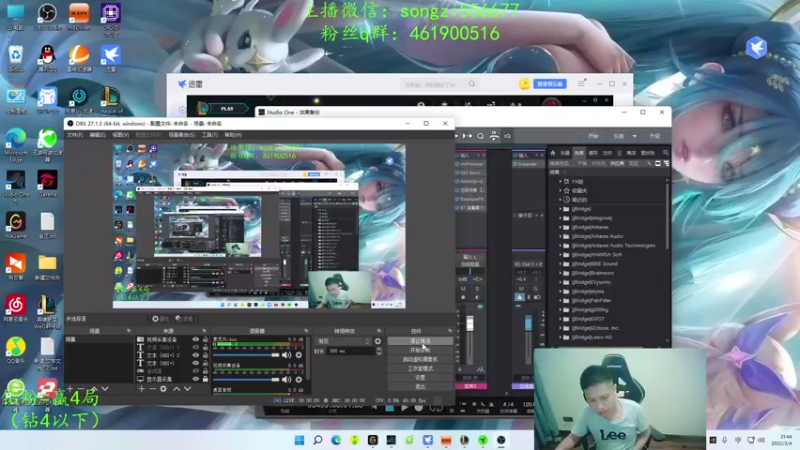Expand the [jBridge]Brainworx folder

[560, 273]
